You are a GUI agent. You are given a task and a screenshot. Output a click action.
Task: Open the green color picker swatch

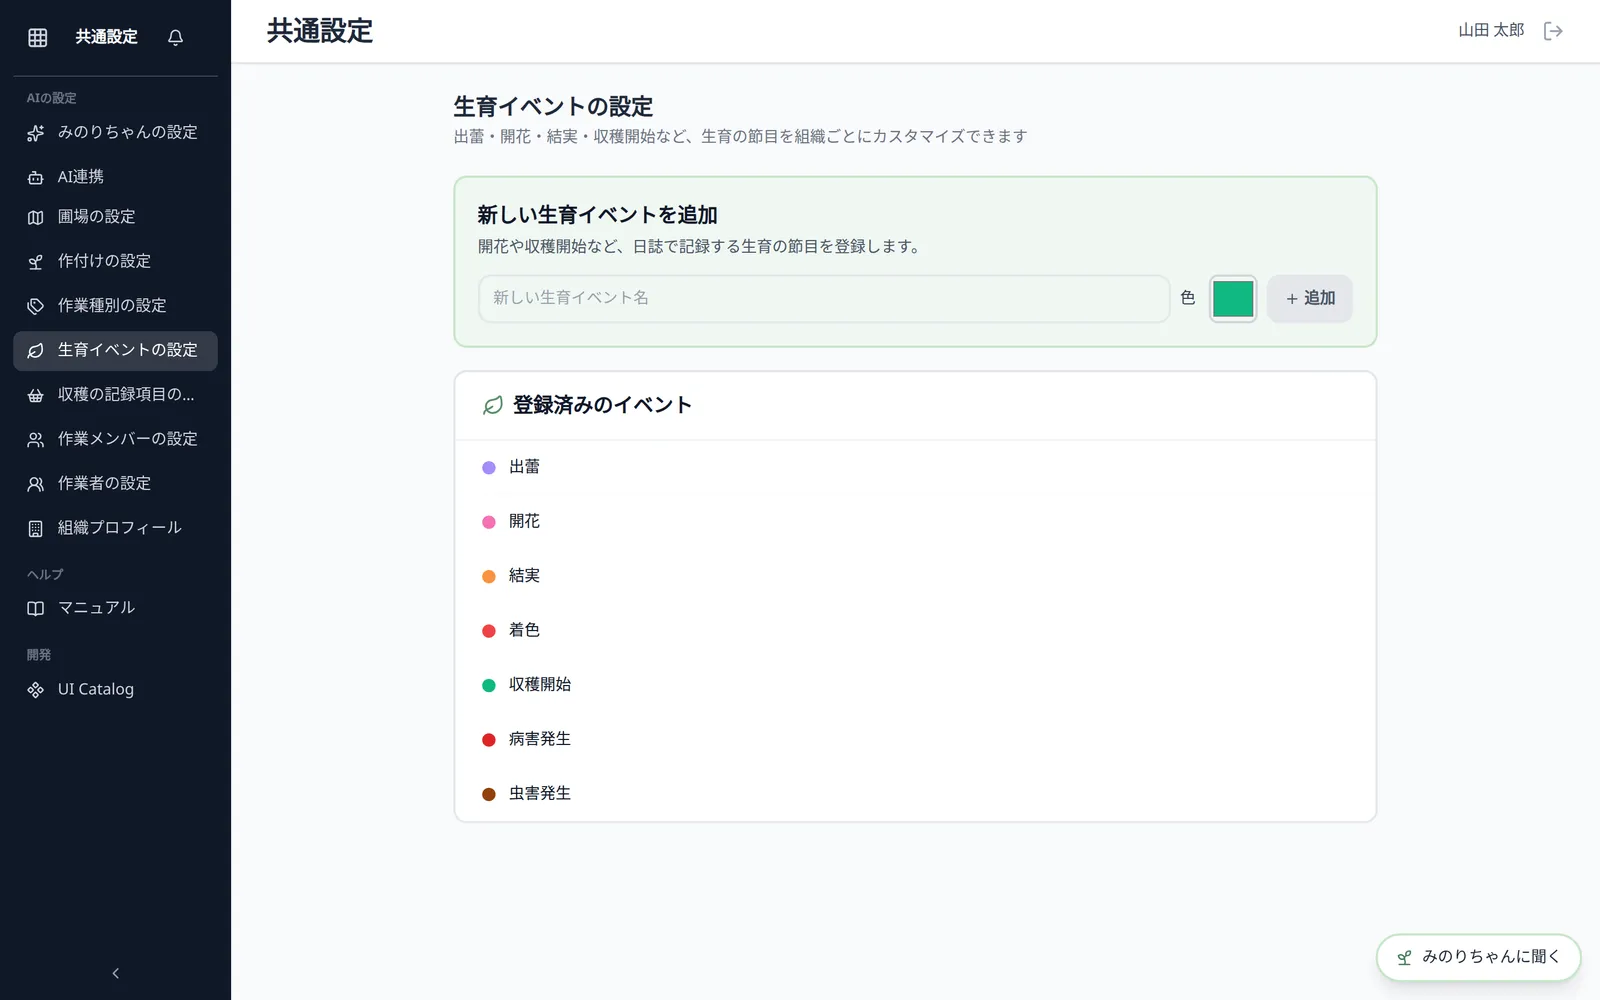pyautogui.click(x=1233, y=298)
